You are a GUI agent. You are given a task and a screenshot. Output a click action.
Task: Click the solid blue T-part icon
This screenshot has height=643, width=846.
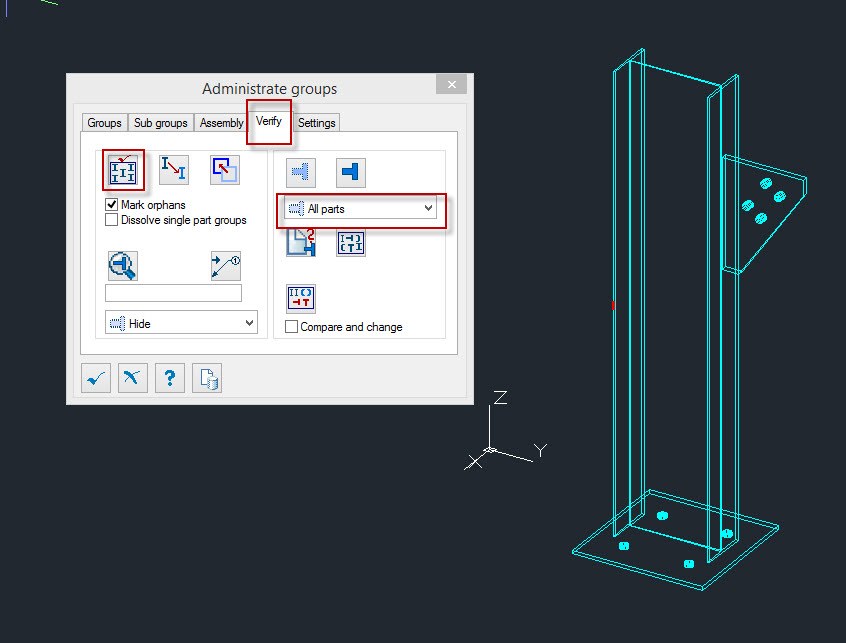click(x=350, y=172)
